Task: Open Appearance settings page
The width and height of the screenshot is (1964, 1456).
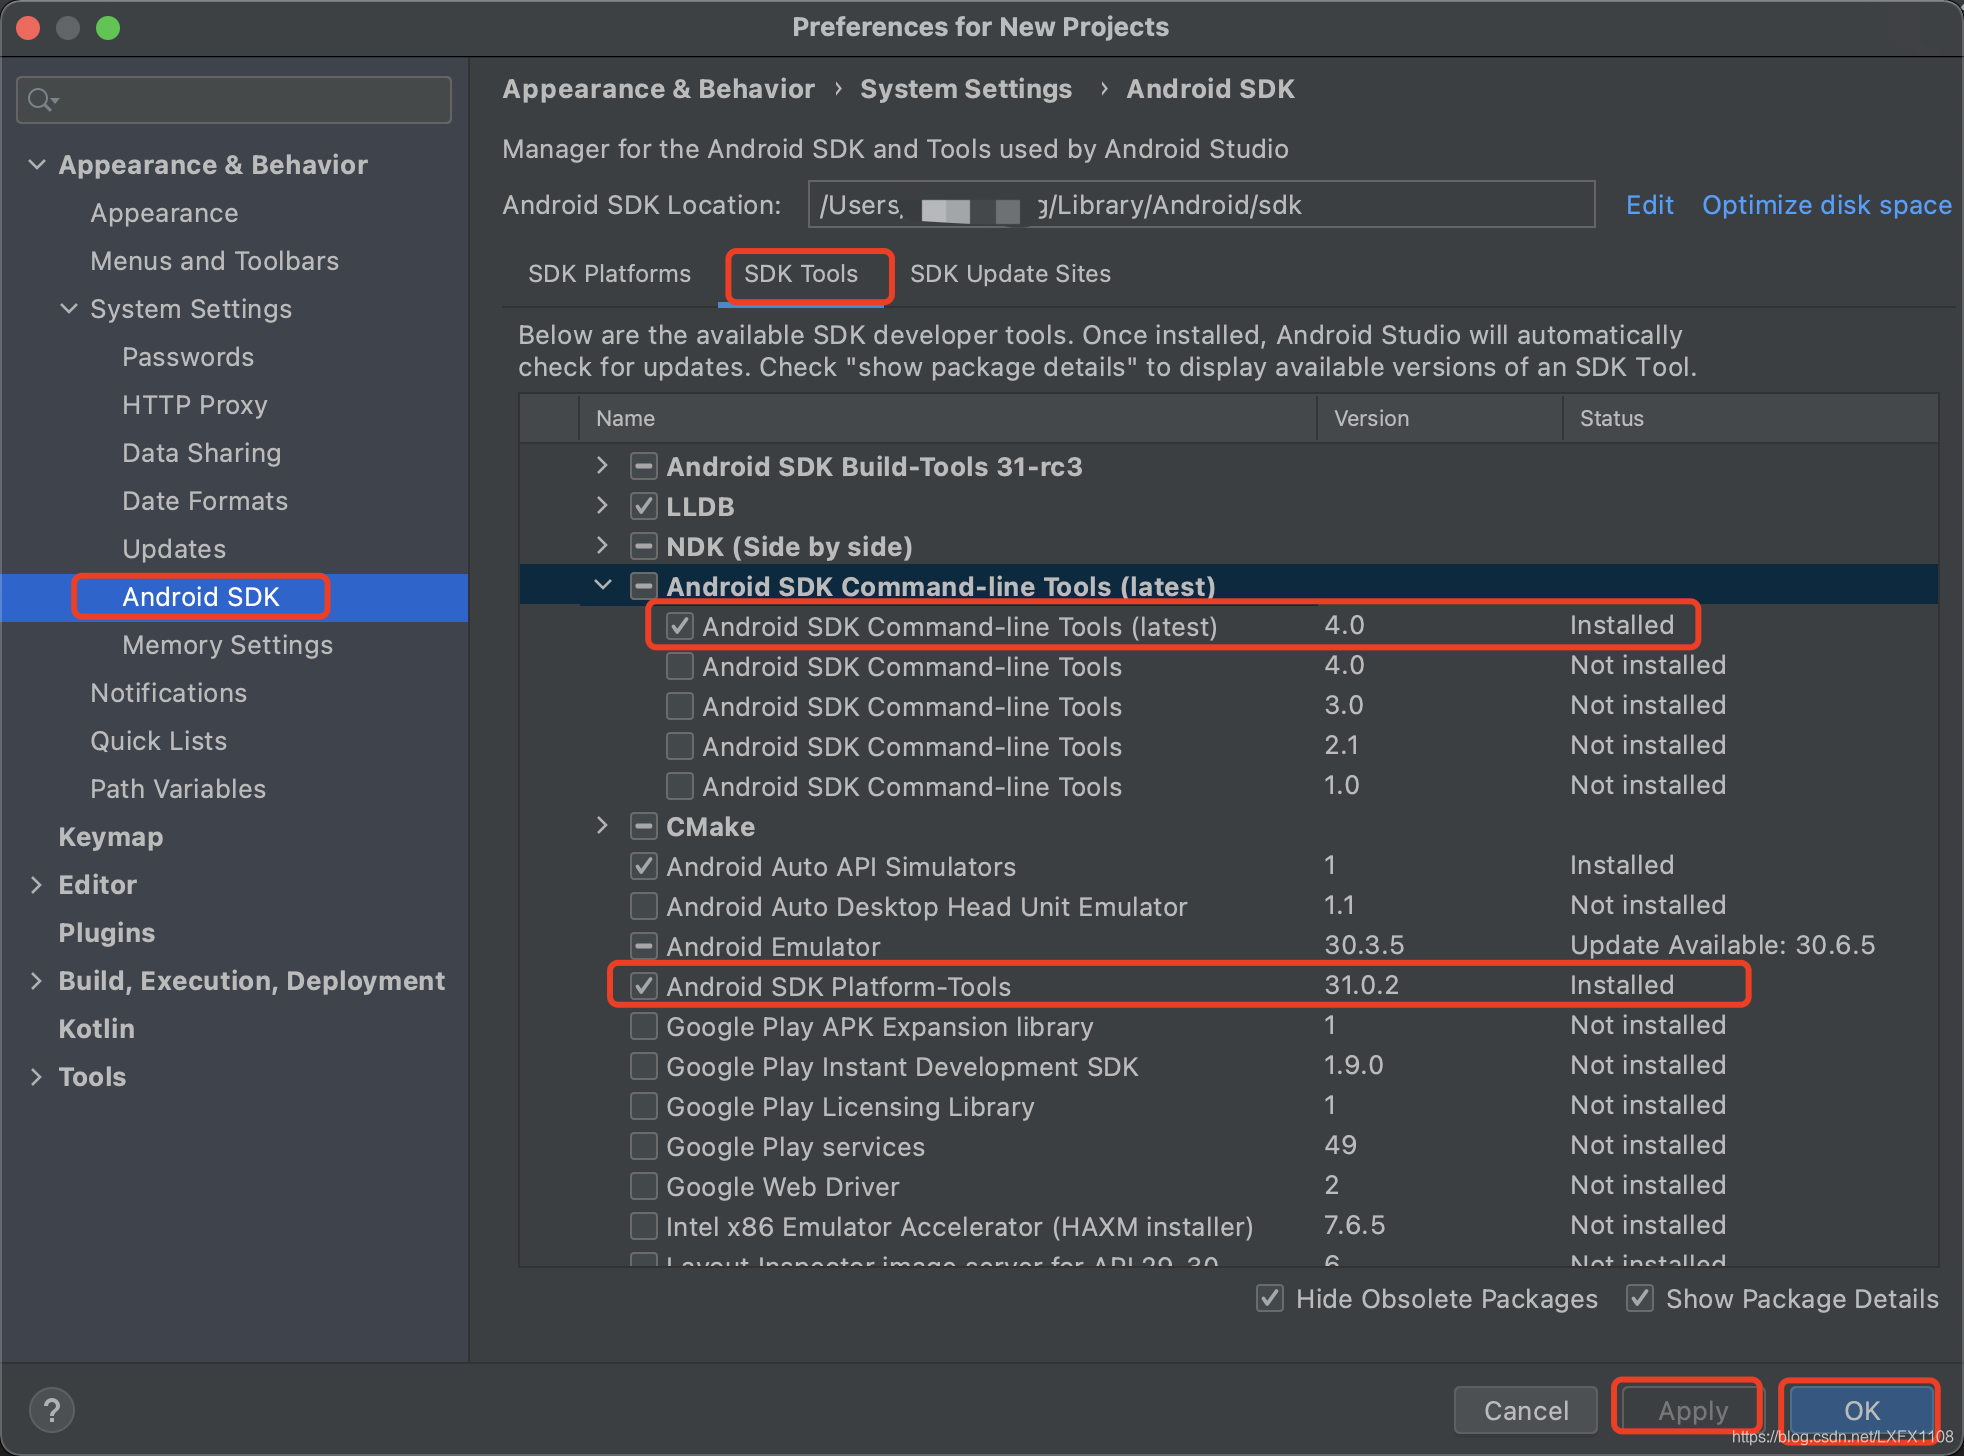Action: coord(164,213)
